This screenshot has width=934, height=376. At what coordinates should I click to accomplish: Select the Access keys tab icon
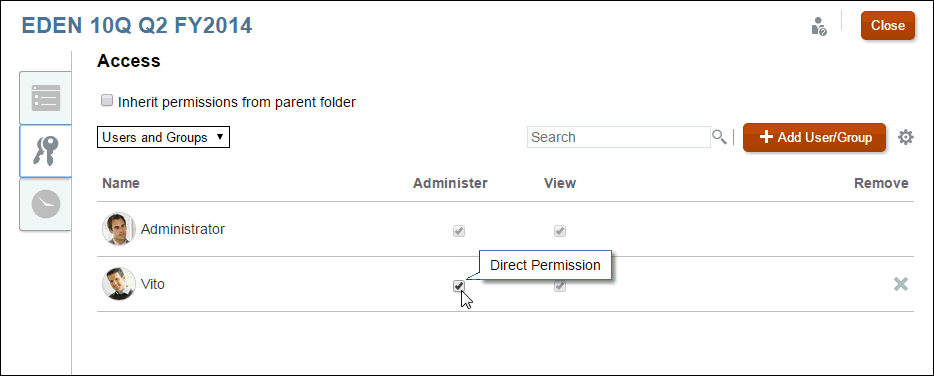tap(46, 151)
